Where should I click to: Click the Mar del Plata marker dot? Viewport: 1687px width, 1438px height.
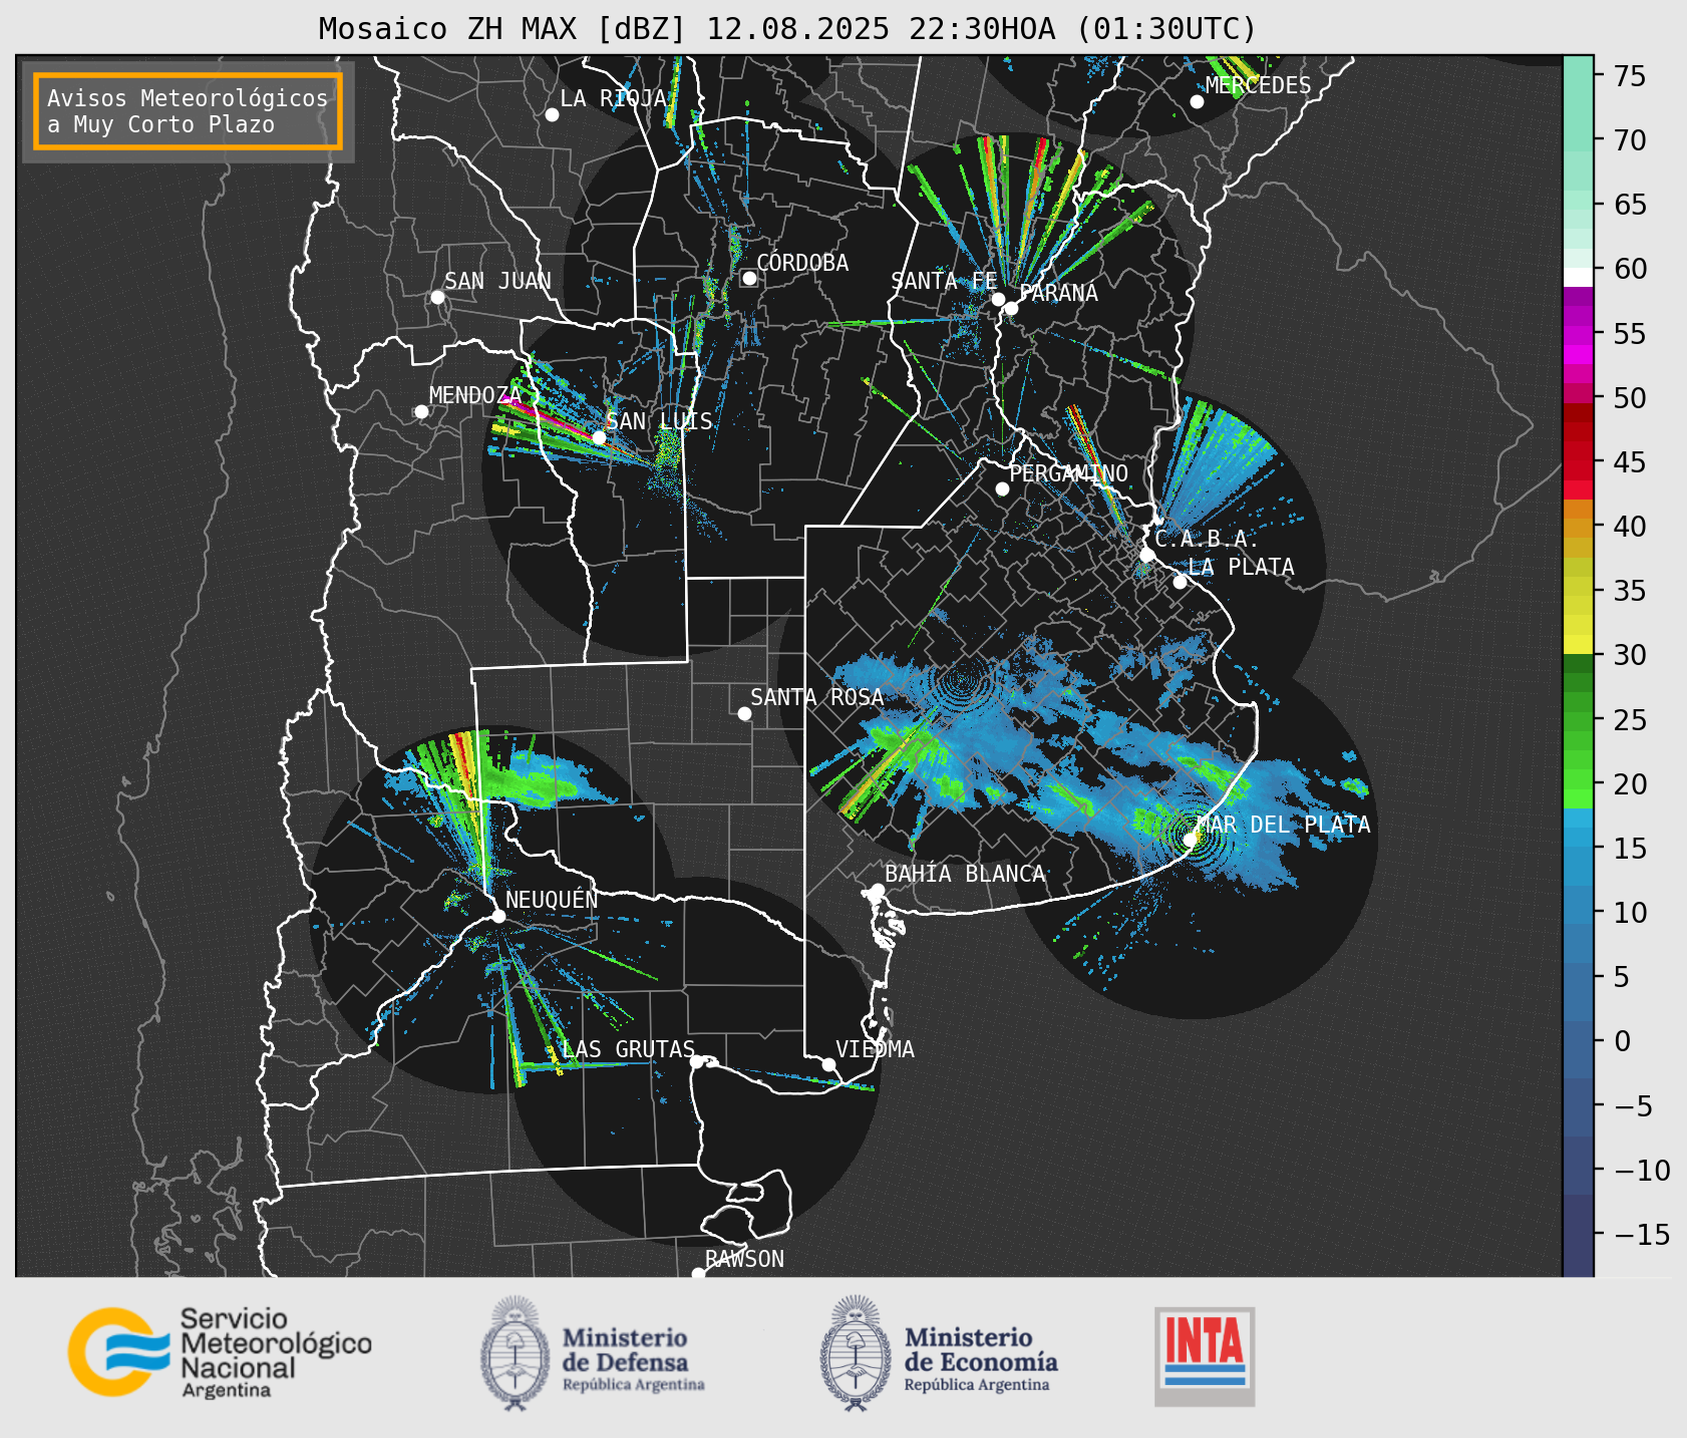click(x=1190, y=840)
